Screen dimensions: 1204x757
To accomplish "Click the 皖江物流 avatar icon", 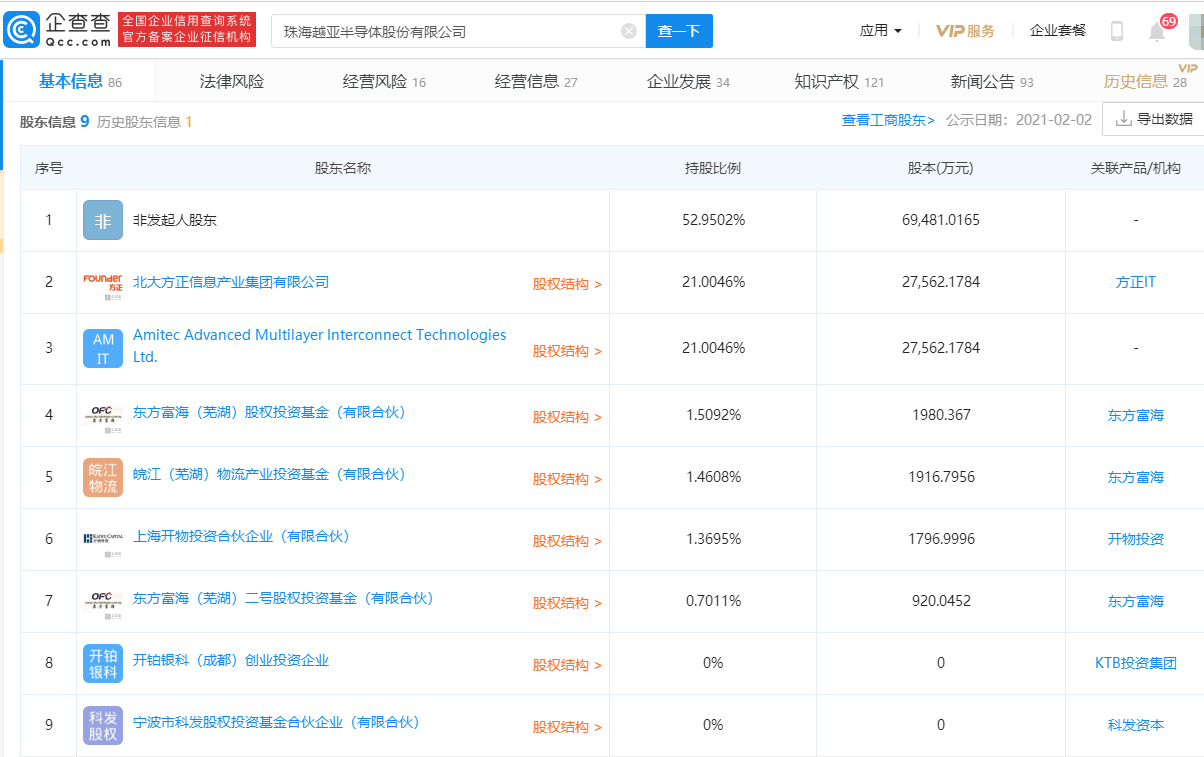I will coord(103,477).
